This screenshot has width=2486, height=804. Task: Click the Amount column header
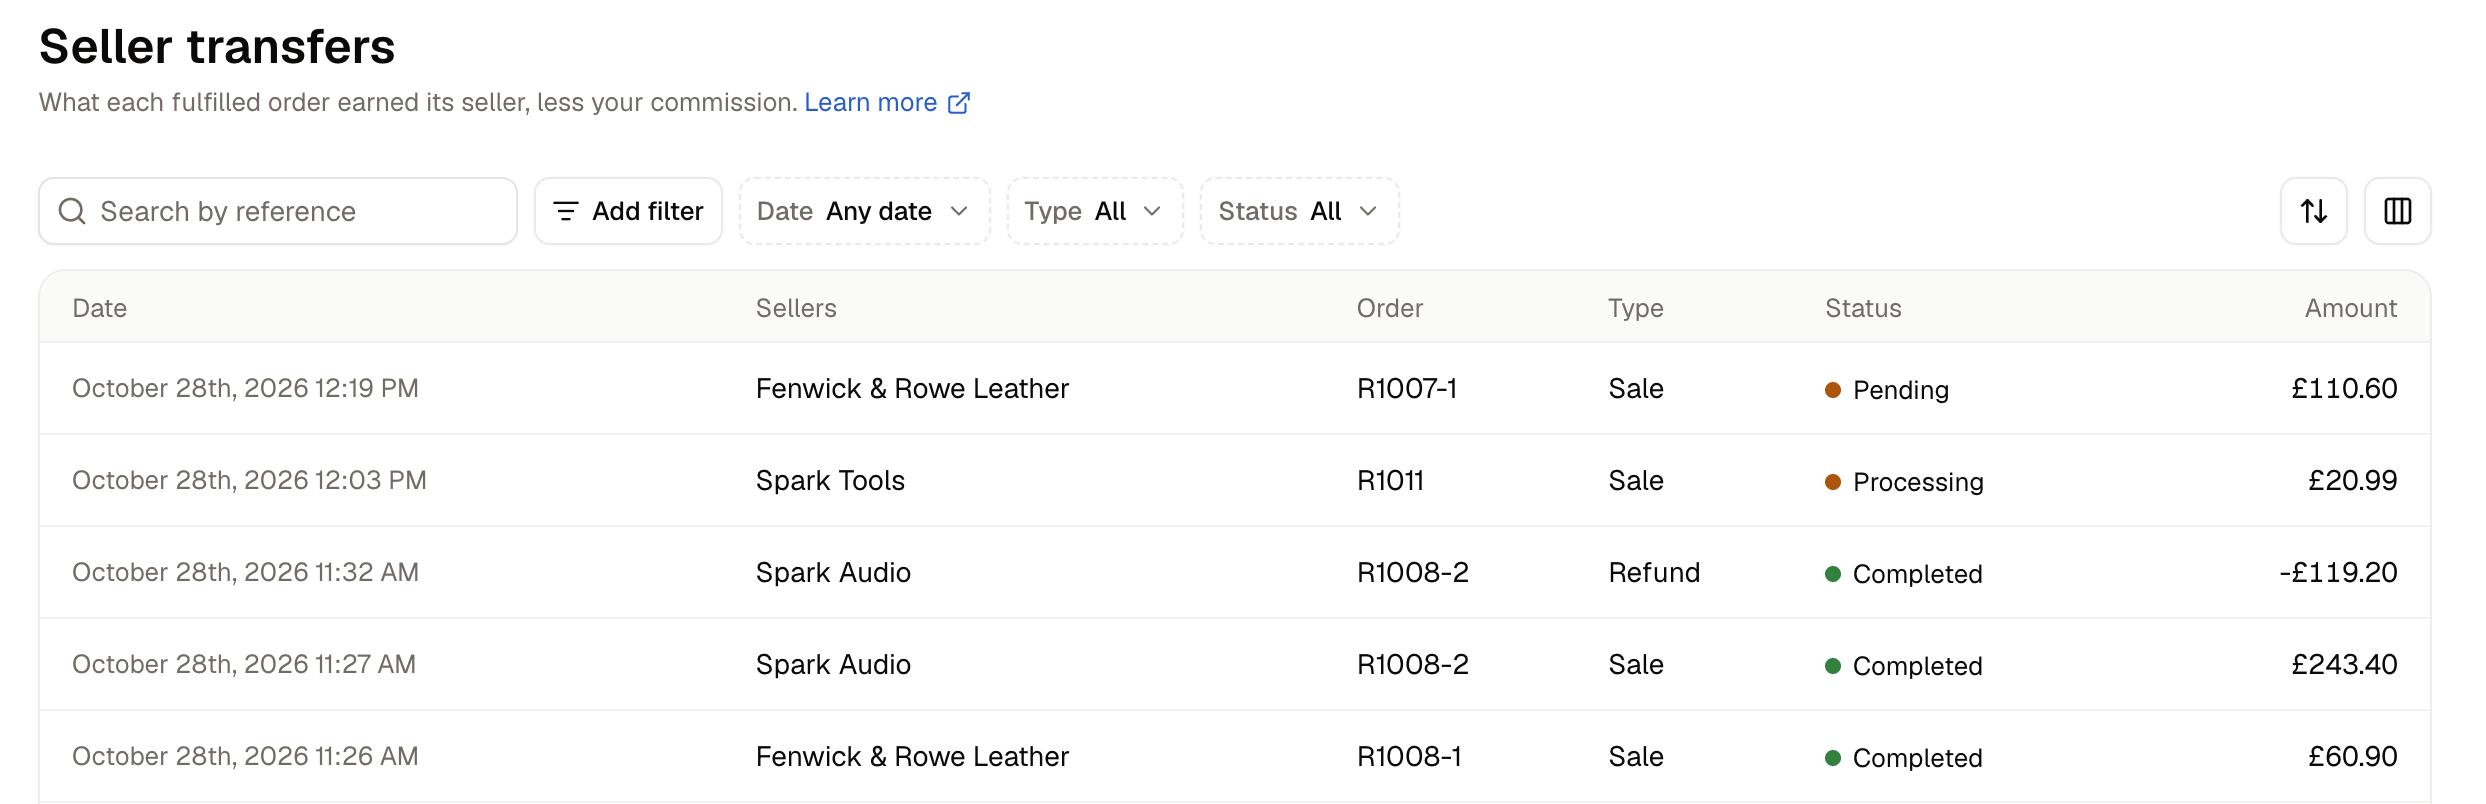coord(2350,308)
